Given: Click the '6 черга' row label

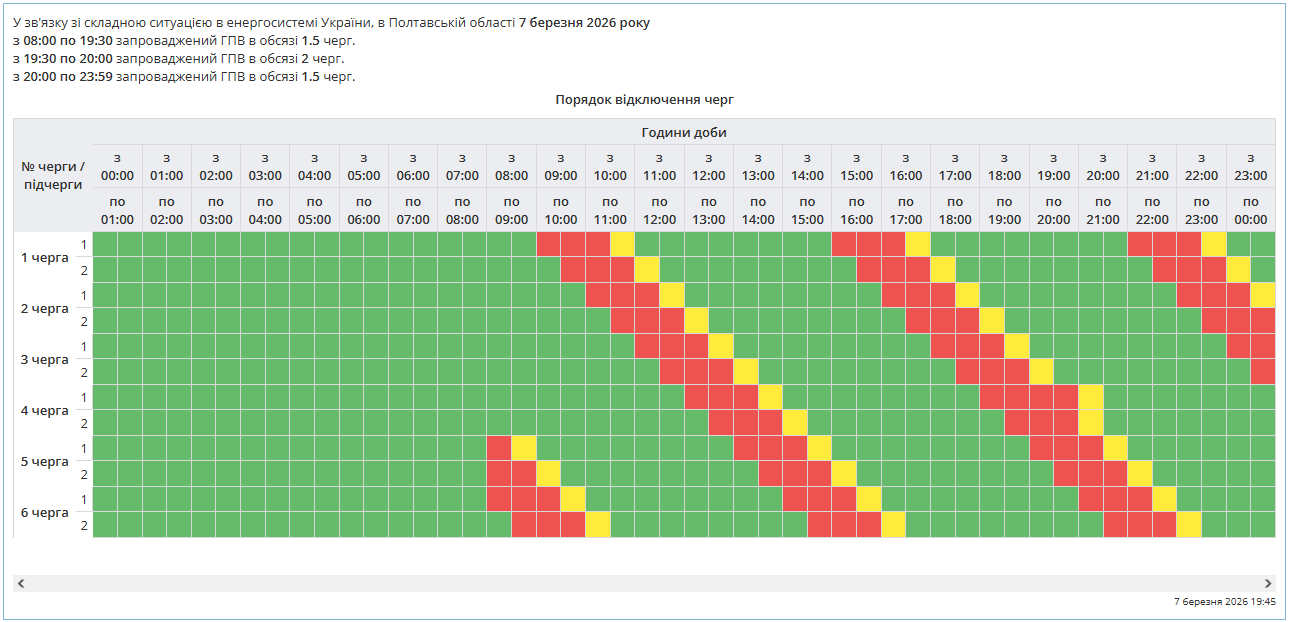Looking at the screenshot, I should pyautogui.click(x=45, y=512).
